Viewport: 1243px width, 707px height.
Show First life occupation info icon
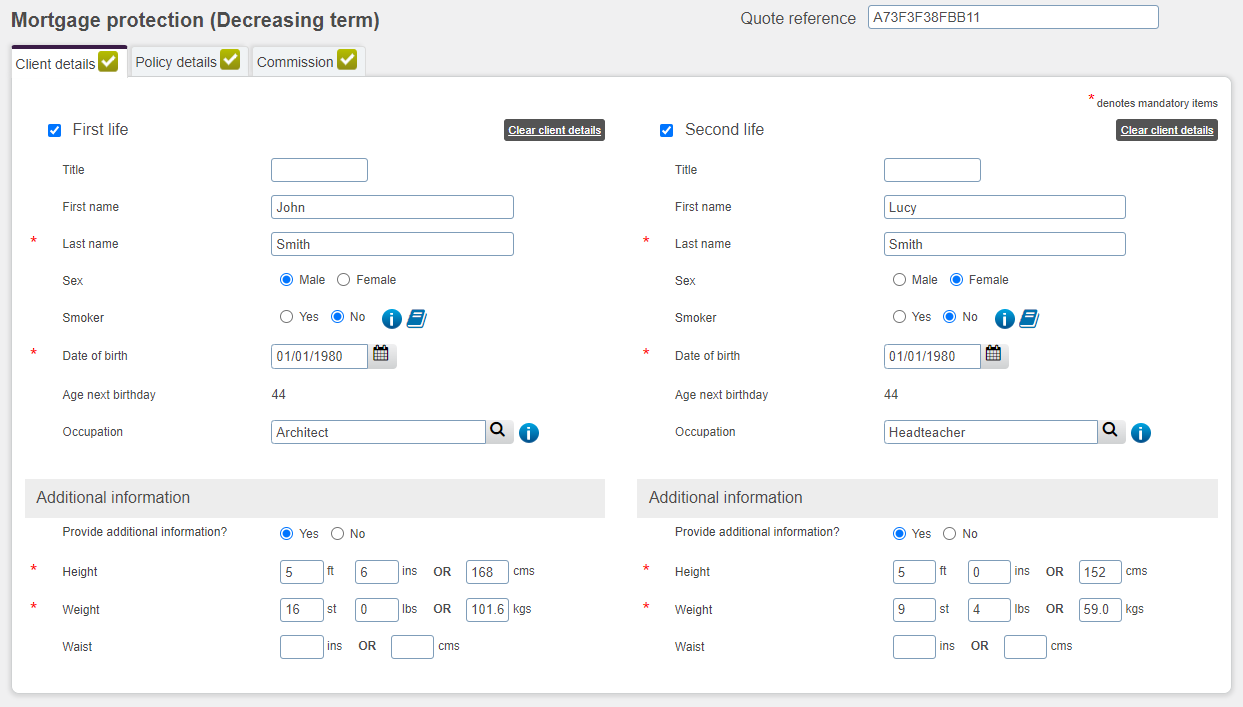(529, 433)
